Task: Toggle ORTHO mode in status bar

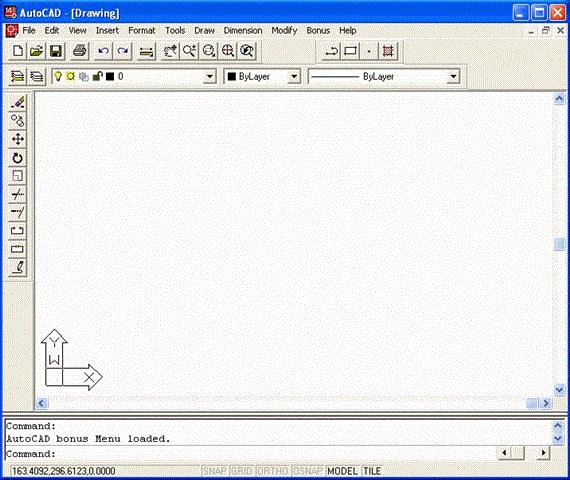Action: tap(273, 471)
